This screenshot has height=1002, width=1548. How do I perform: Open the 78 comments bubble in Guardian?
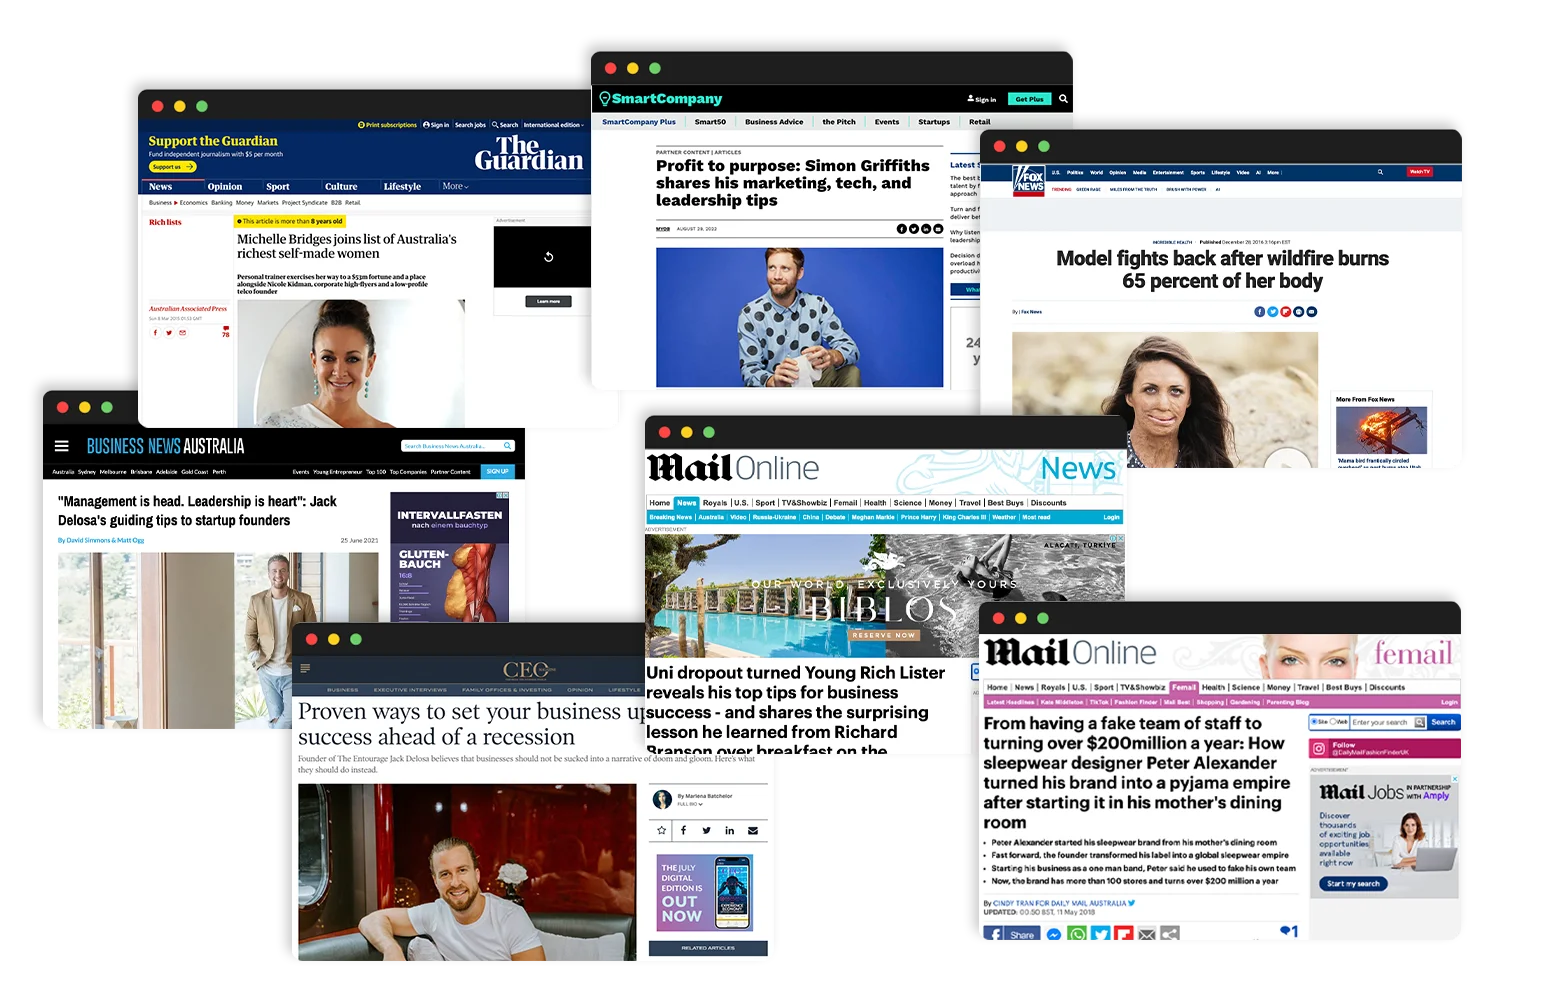(226, 331)
